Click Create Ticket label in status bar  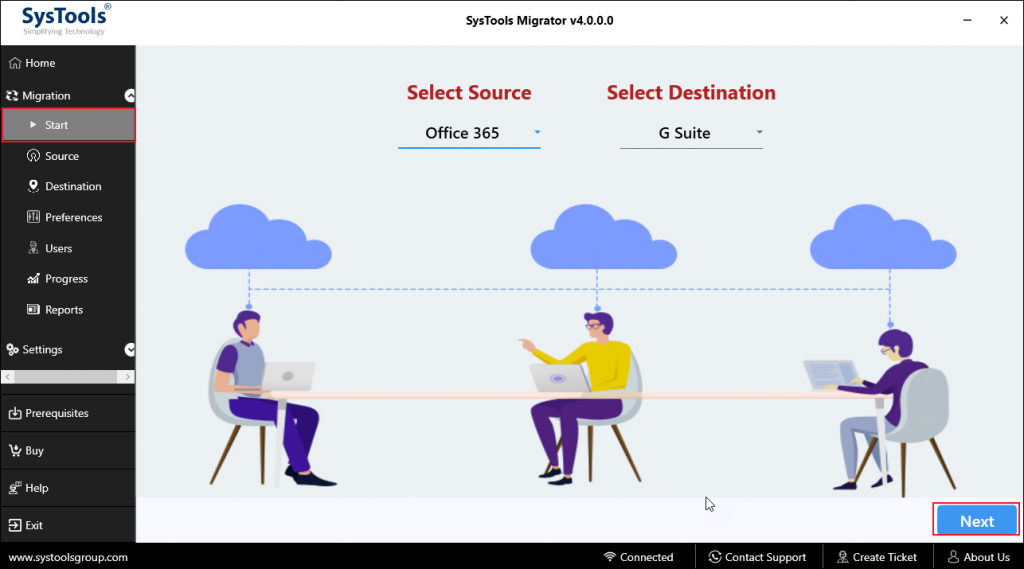[x=885, y=557]
